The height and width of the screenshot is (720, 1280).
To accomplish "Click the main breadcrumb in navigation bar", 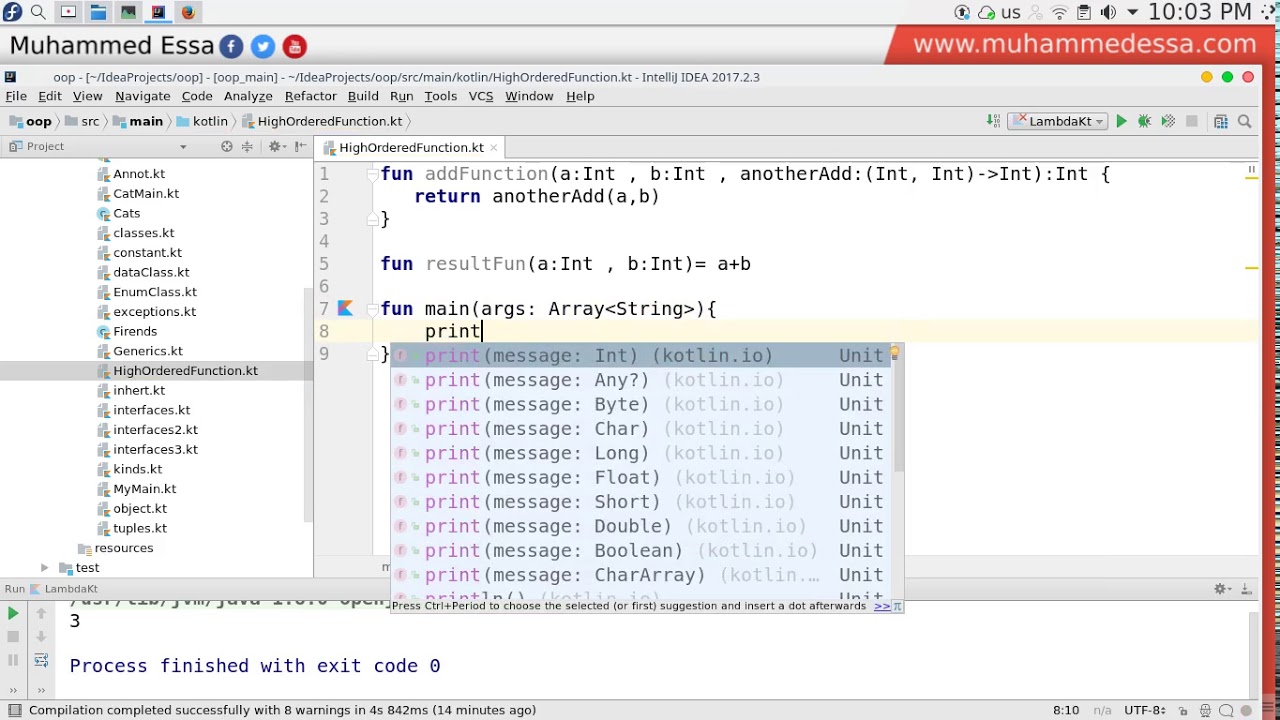I will tap(136, 121).
